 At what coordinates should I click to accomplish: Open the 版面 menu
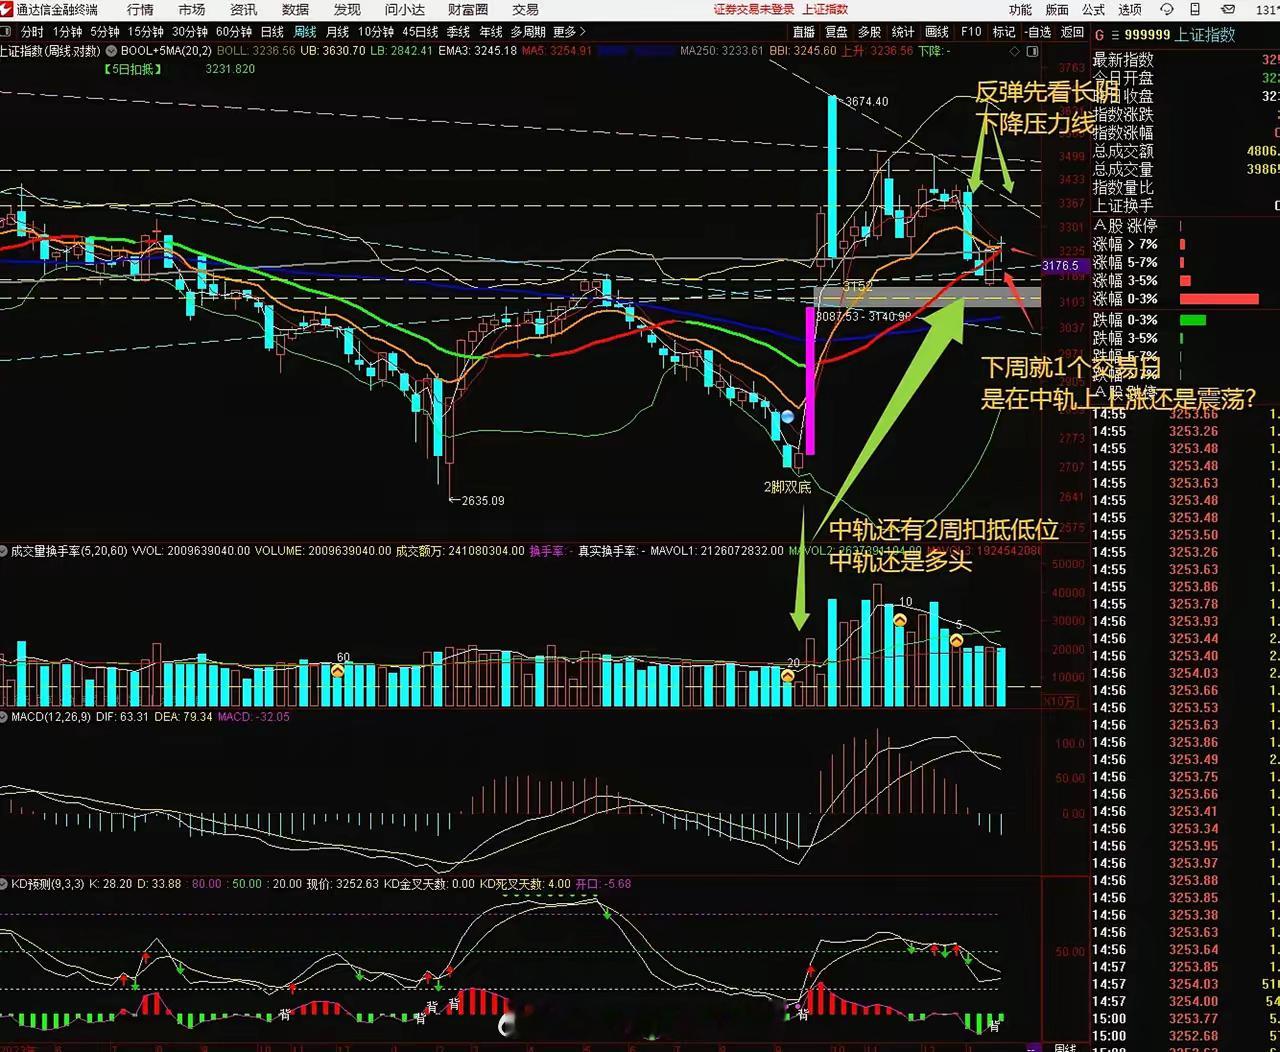1057,9
